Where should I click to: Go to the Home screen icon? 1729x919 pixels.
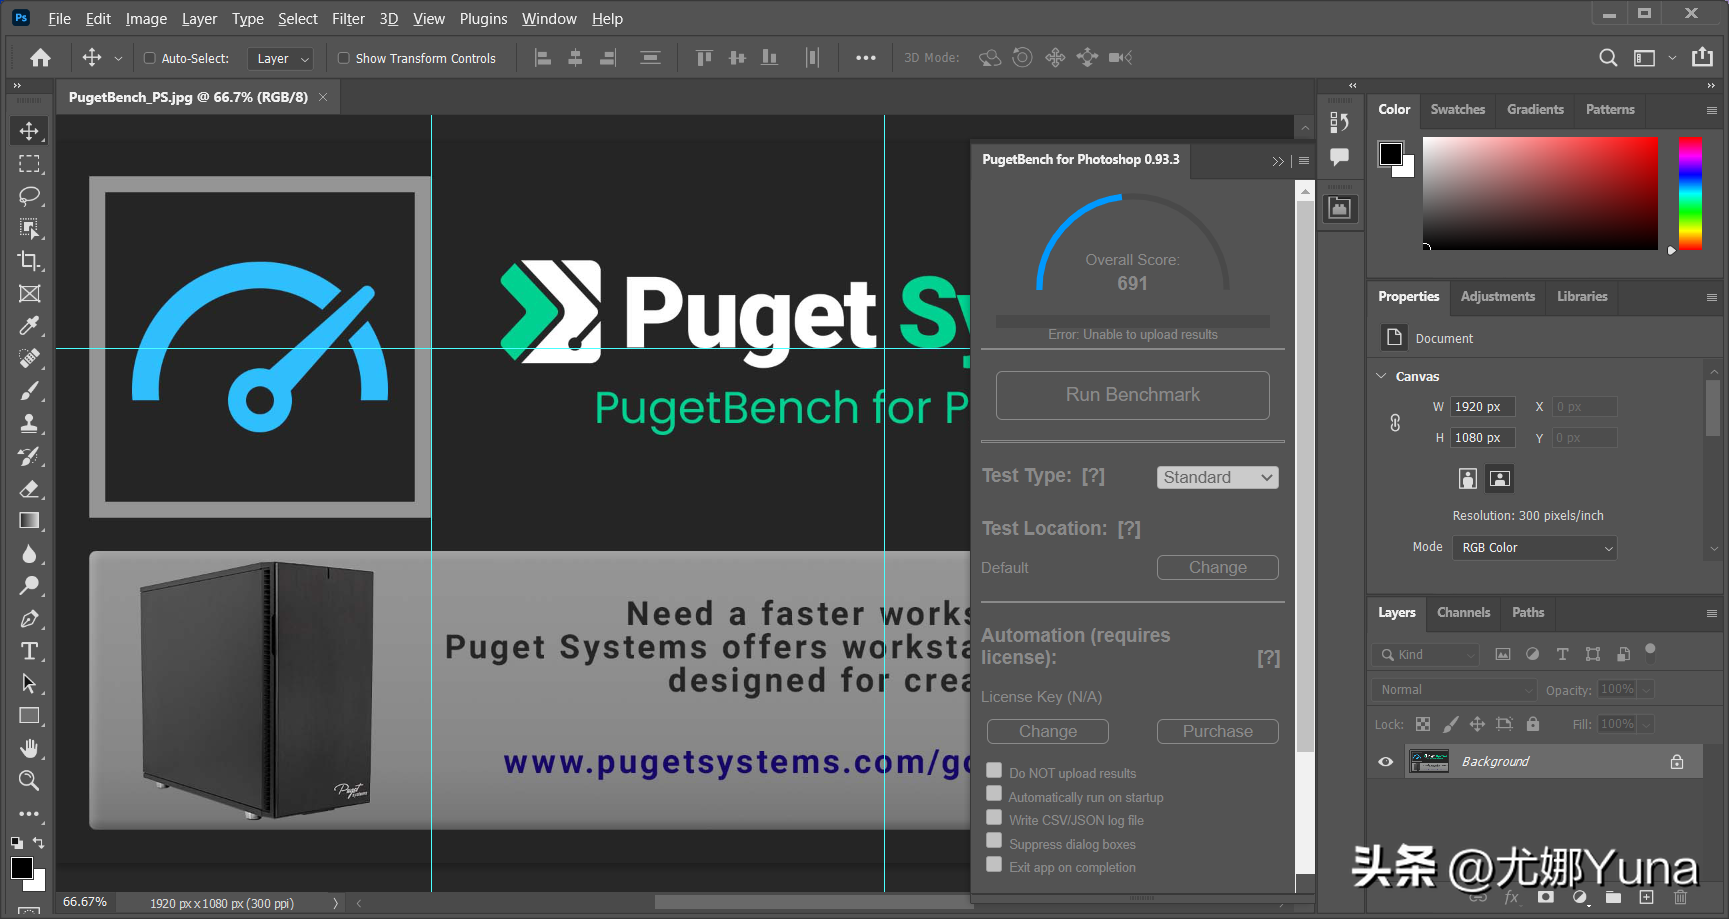40,58
